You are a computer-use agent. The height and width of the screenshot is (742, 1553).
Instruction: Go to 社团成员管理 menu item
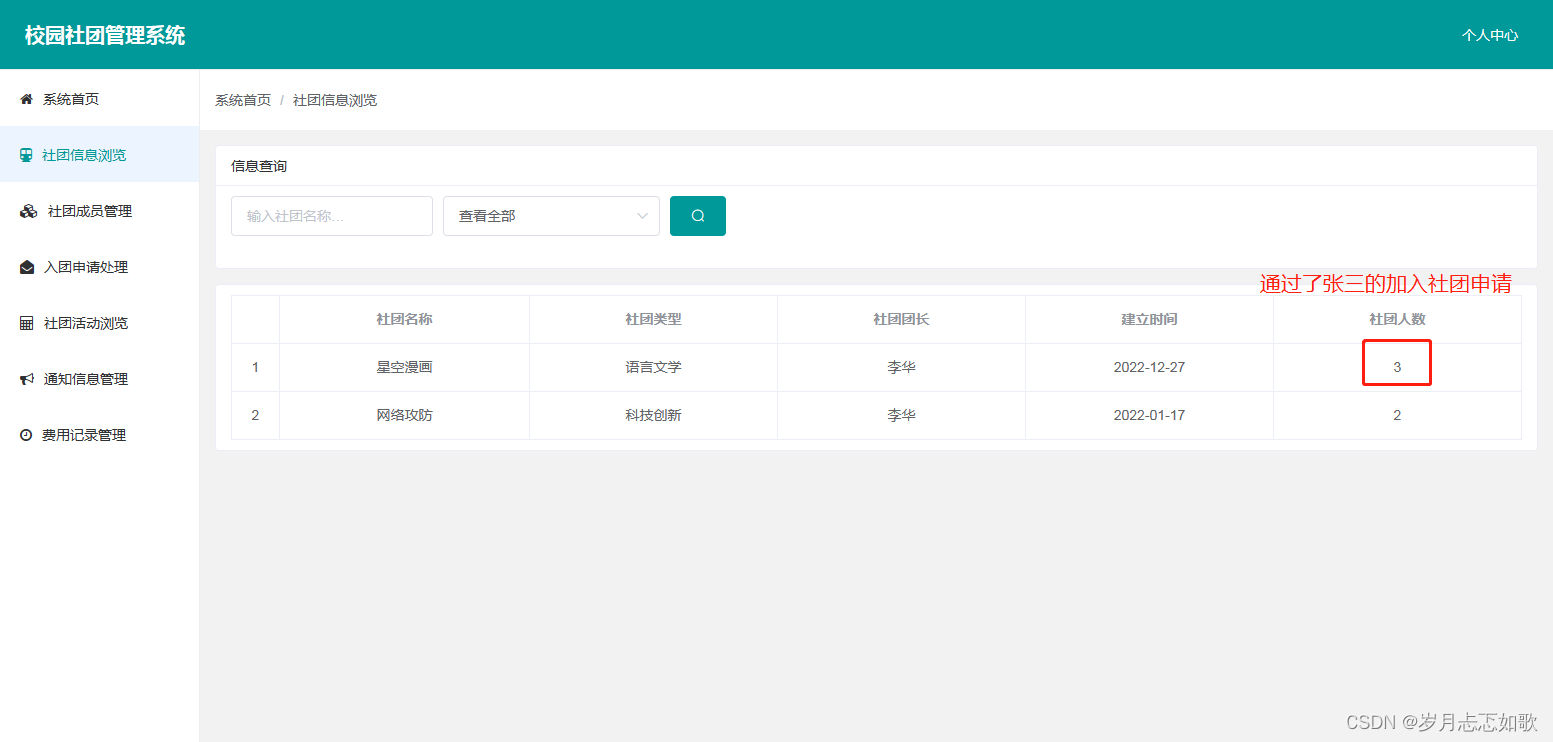click(100, 211)
